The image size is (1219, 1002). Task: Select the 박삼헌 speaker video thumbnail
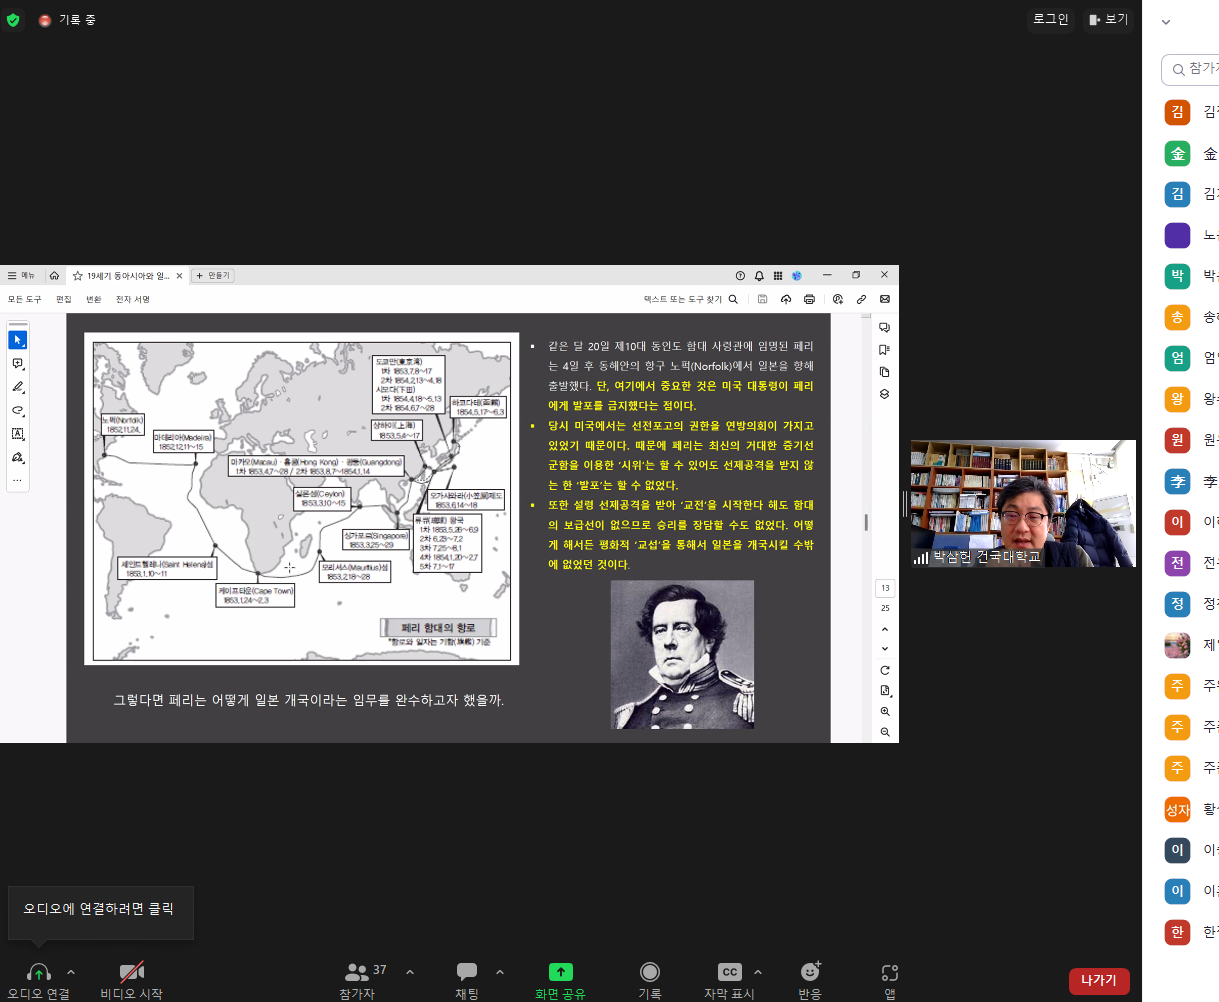click(1022, 504)
